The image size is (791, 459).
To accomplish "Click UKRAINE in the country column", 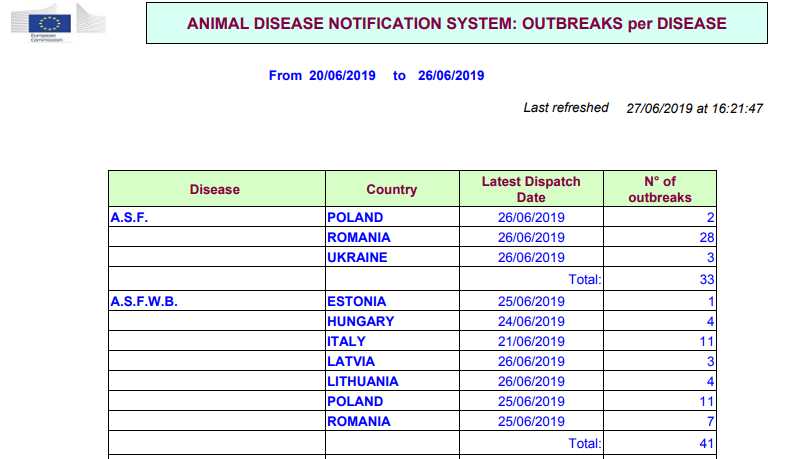I will click(357, 257).
